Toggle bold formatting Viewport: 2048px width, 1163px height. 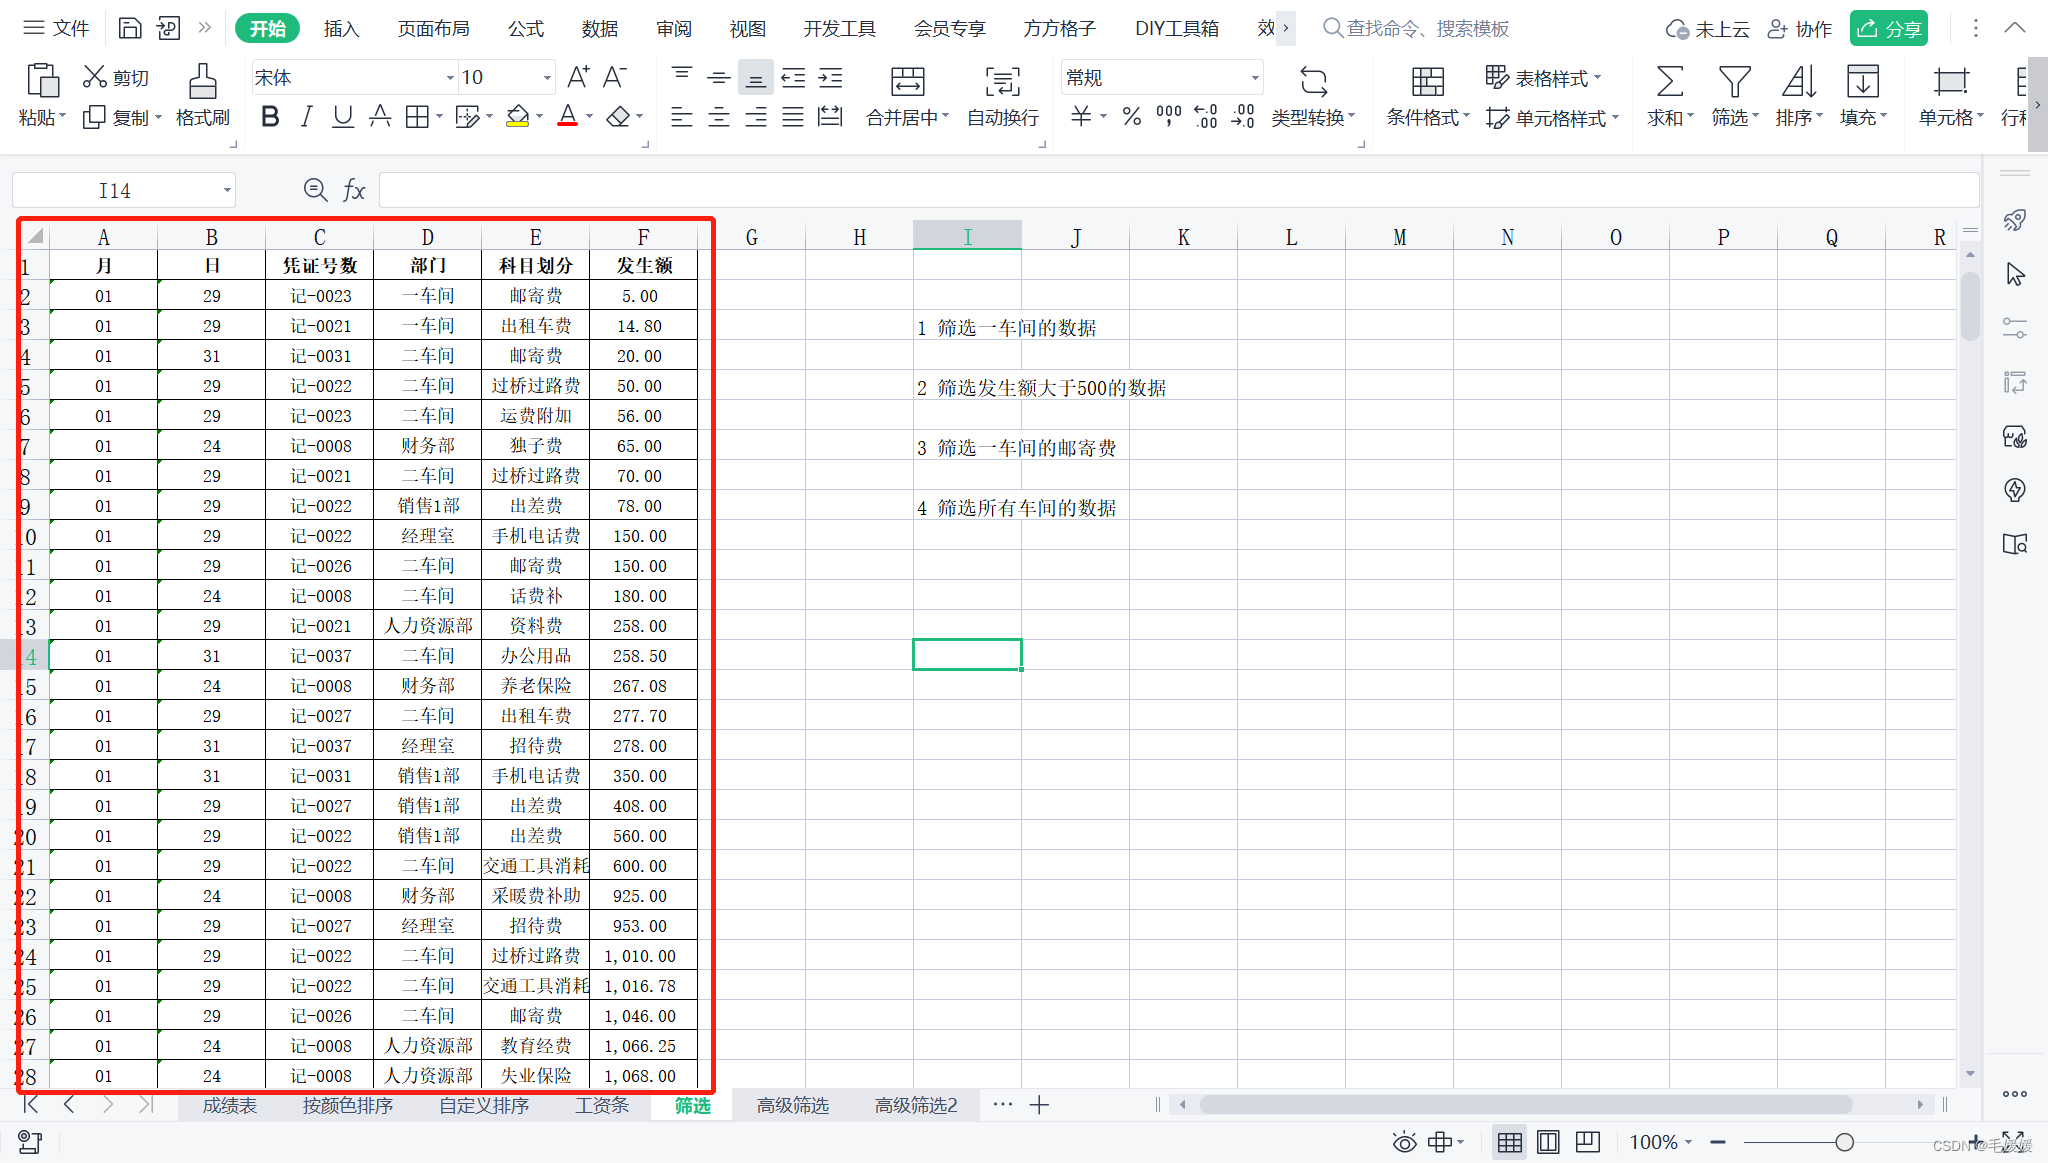point(269,117)
